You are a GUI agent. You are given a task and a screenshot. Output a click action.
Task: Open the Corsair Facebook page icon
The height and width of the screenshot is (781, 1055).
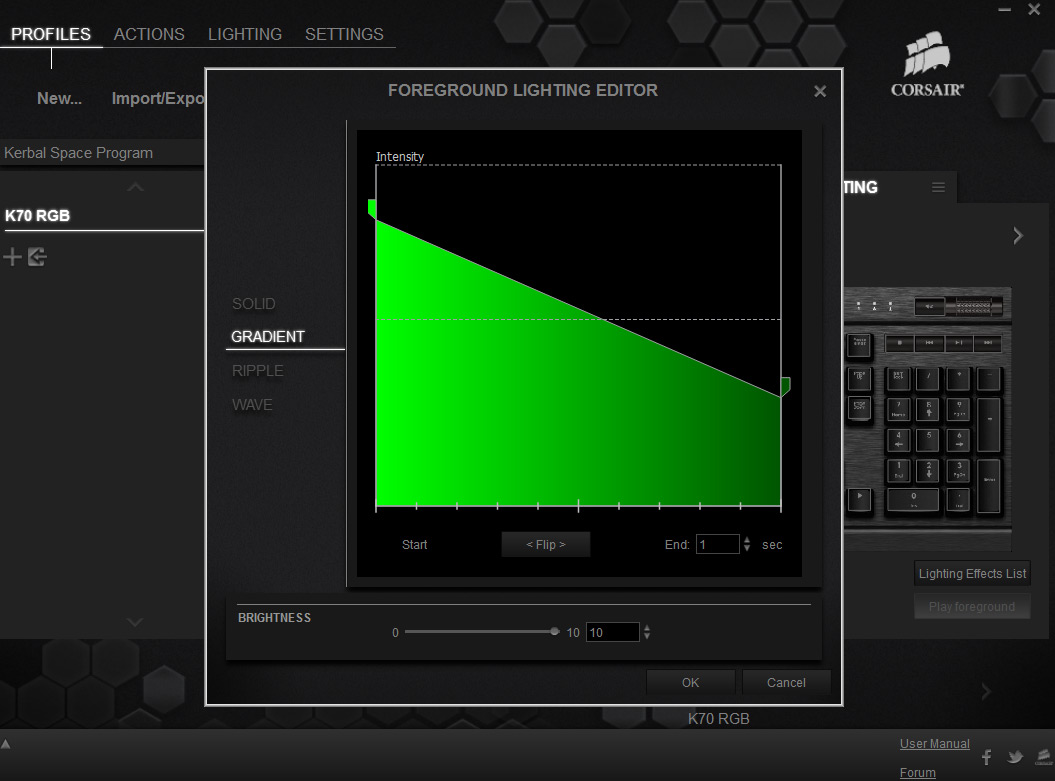[986, 757]
